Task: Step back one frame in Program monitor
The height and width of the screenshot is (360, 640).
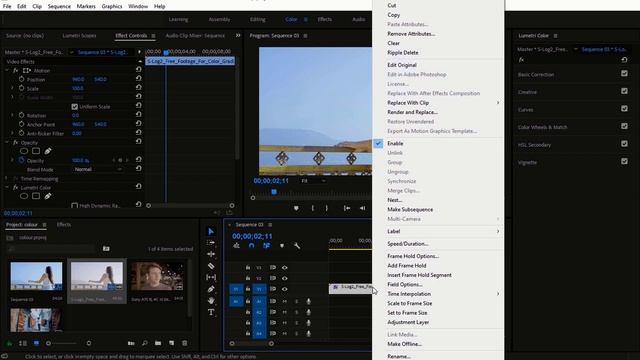Action: (x=362, y=208)
